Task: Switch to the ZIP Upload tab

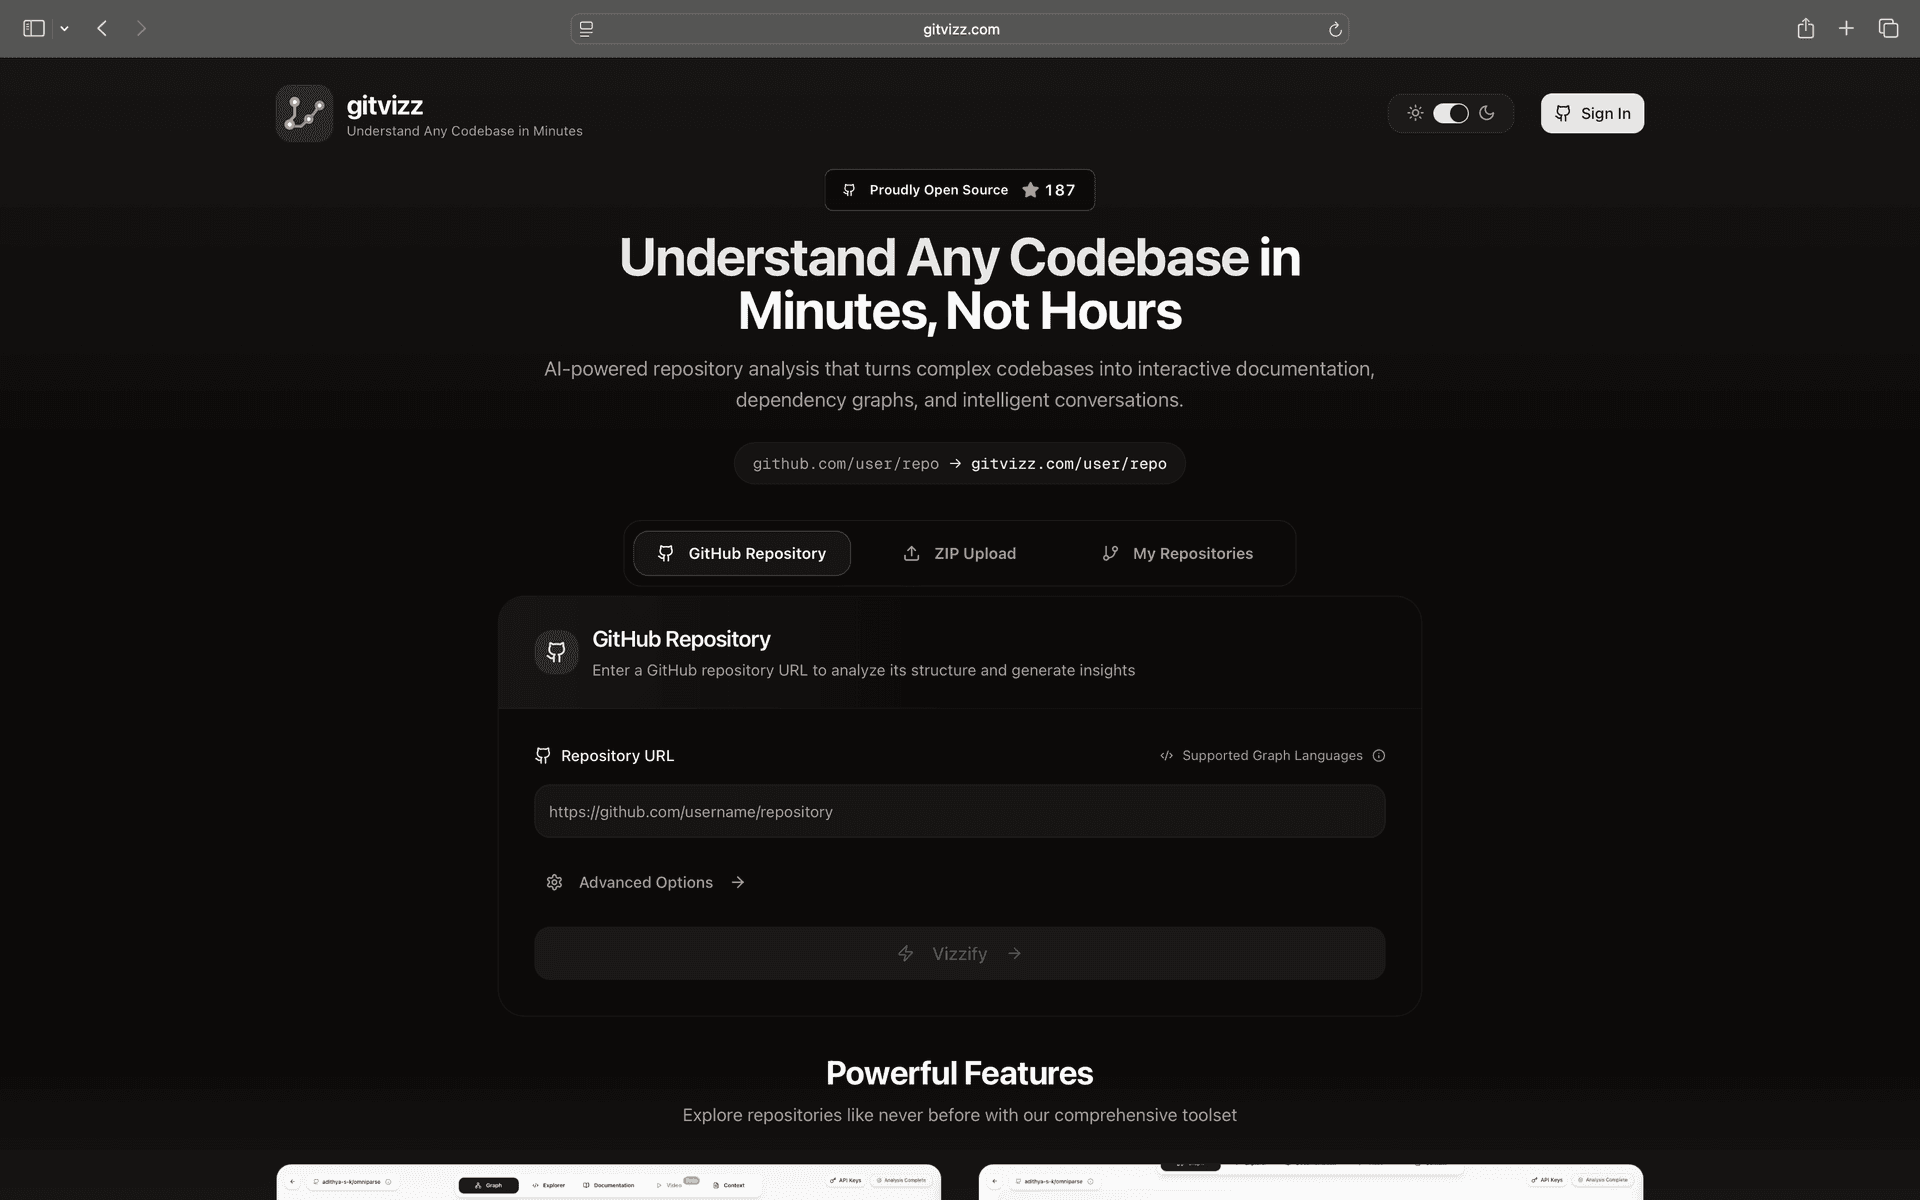Action: pos(959,553)
